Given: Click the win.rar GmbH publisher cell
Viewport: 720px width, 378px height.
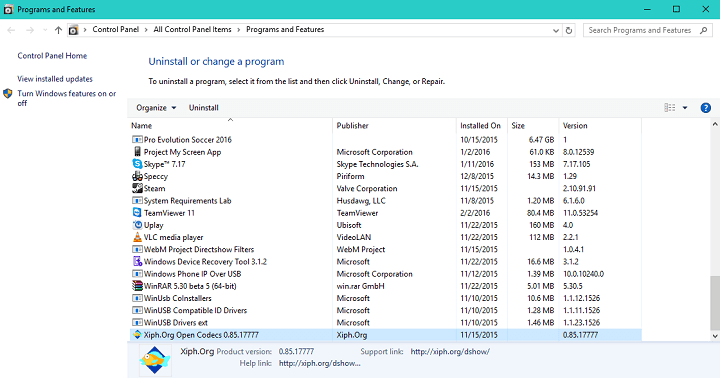Looking at the screenshot, I should (360, 286).
